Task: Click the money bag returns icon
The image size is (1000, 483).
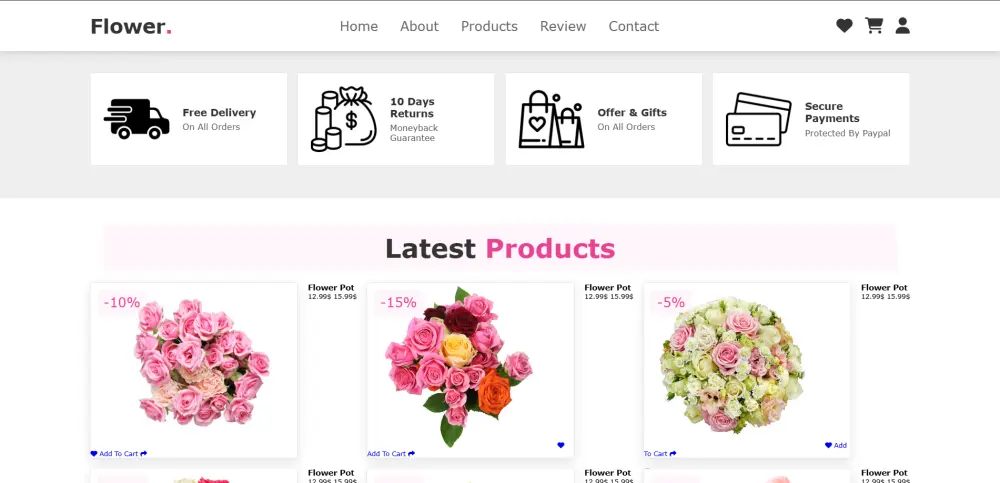Action: click(344, 119)
